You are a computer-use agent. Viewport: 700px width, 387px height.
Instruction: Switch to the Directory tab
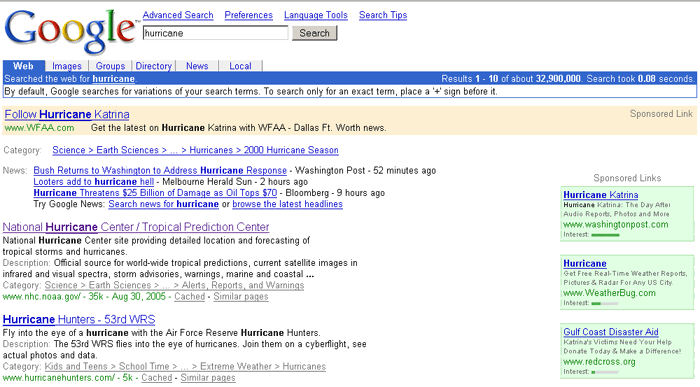pyautogui.click(x=154, y=66)
